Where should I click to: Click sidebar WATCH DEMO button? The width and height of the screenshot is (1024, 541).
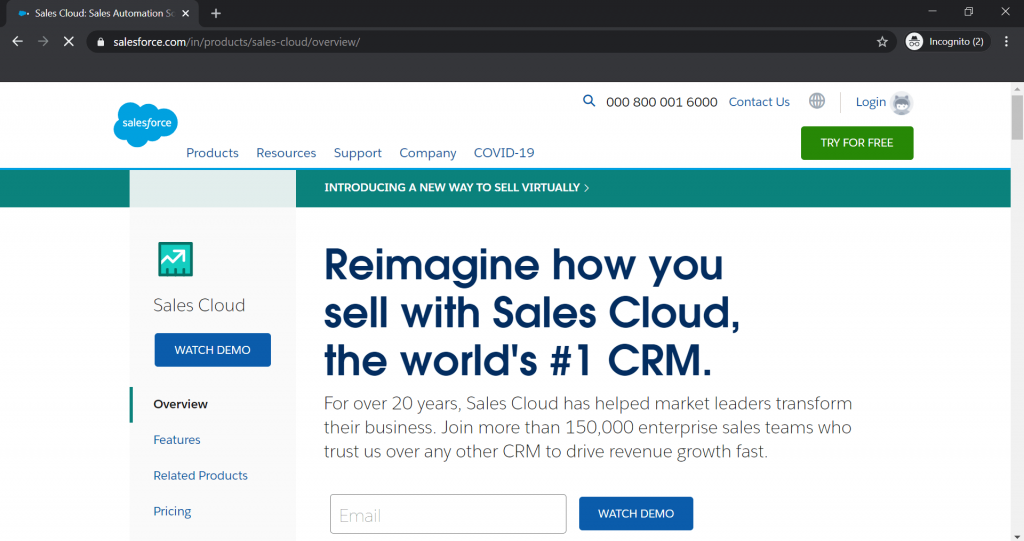pyautogui.click(x=212, y=350)
